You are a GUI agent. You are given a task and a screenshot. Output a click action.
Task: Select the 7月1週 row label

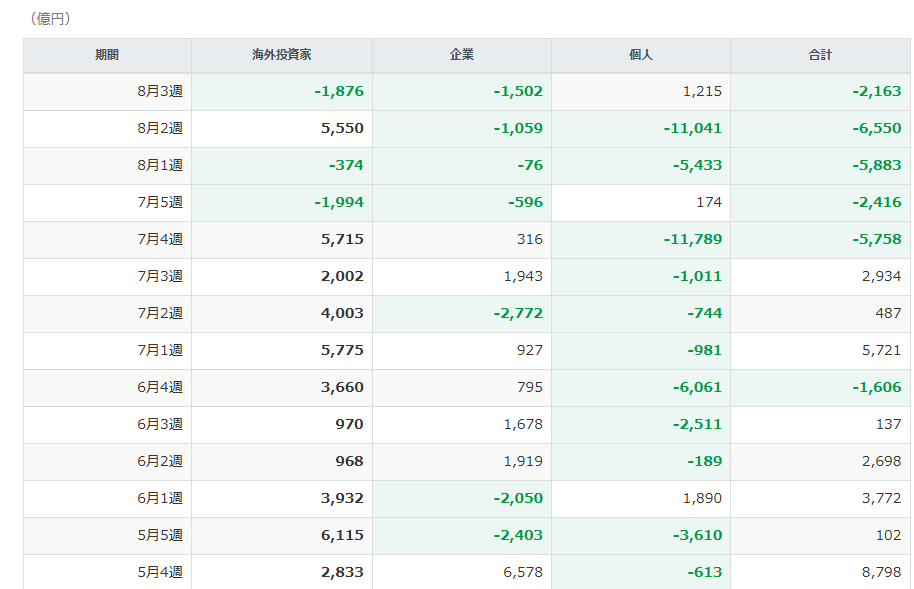(x=160, y=350)
